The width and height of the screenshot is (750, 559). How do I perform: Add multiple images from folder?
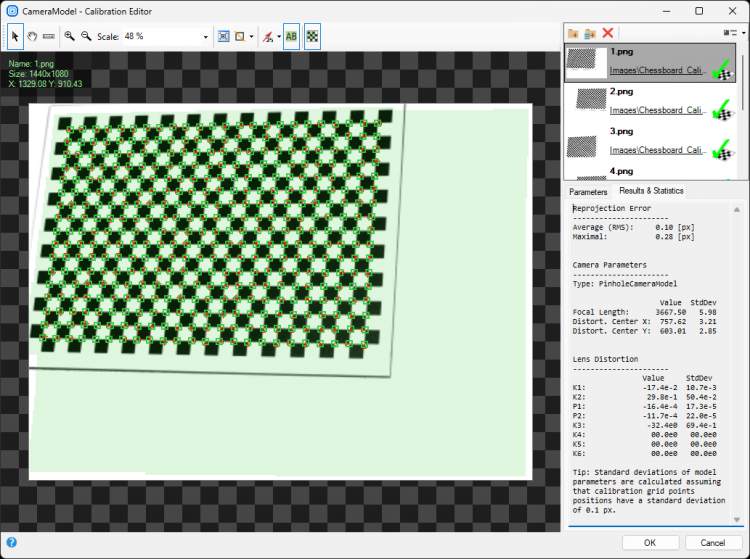[x=590, y=33]
